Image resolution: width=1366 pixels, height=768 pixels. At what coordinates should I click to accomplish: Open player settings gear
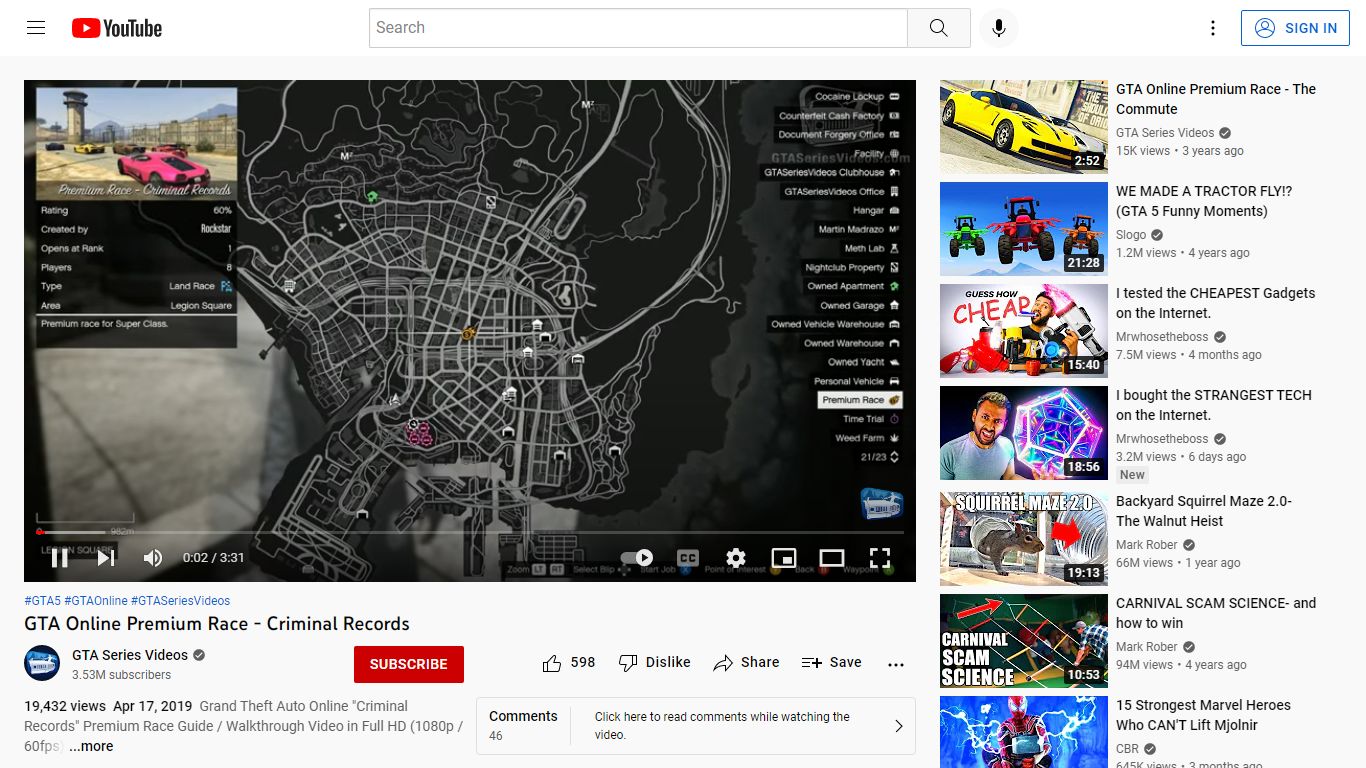(x=736, y=557)
